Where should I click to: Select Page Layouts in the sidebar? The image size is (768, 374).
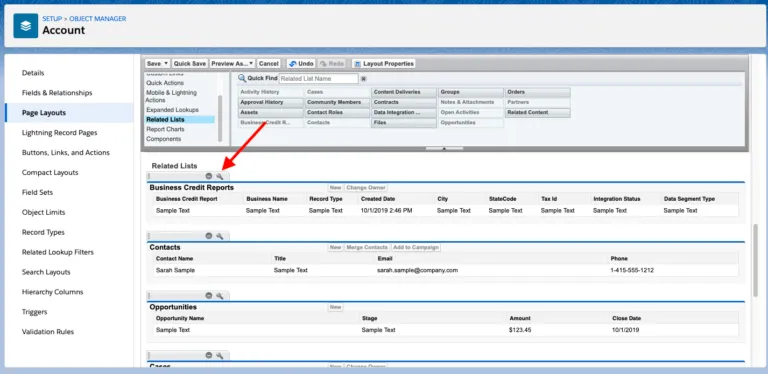44,113
